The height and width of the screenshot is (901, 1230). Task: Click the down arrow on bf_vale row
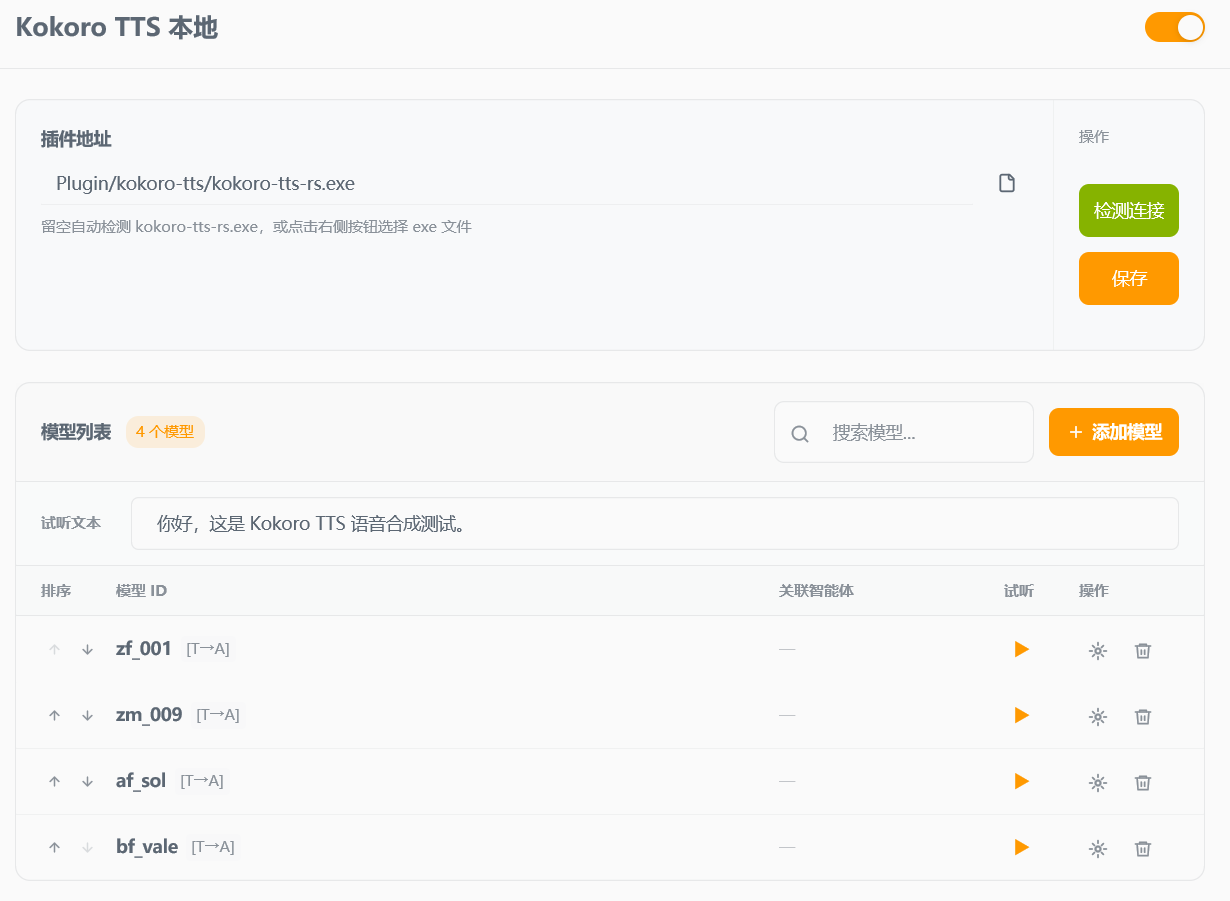(87, 848)
